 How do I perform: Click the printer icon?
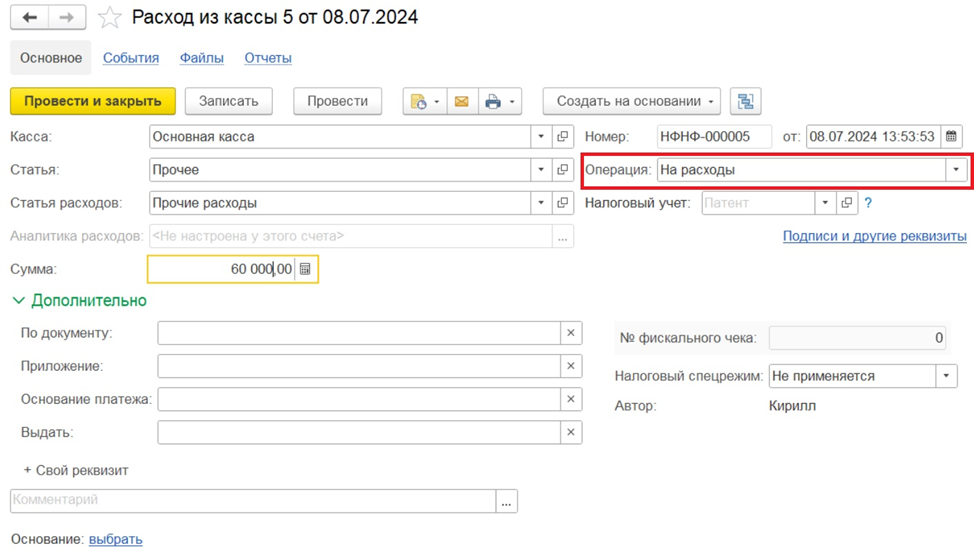tap(492, 101)
